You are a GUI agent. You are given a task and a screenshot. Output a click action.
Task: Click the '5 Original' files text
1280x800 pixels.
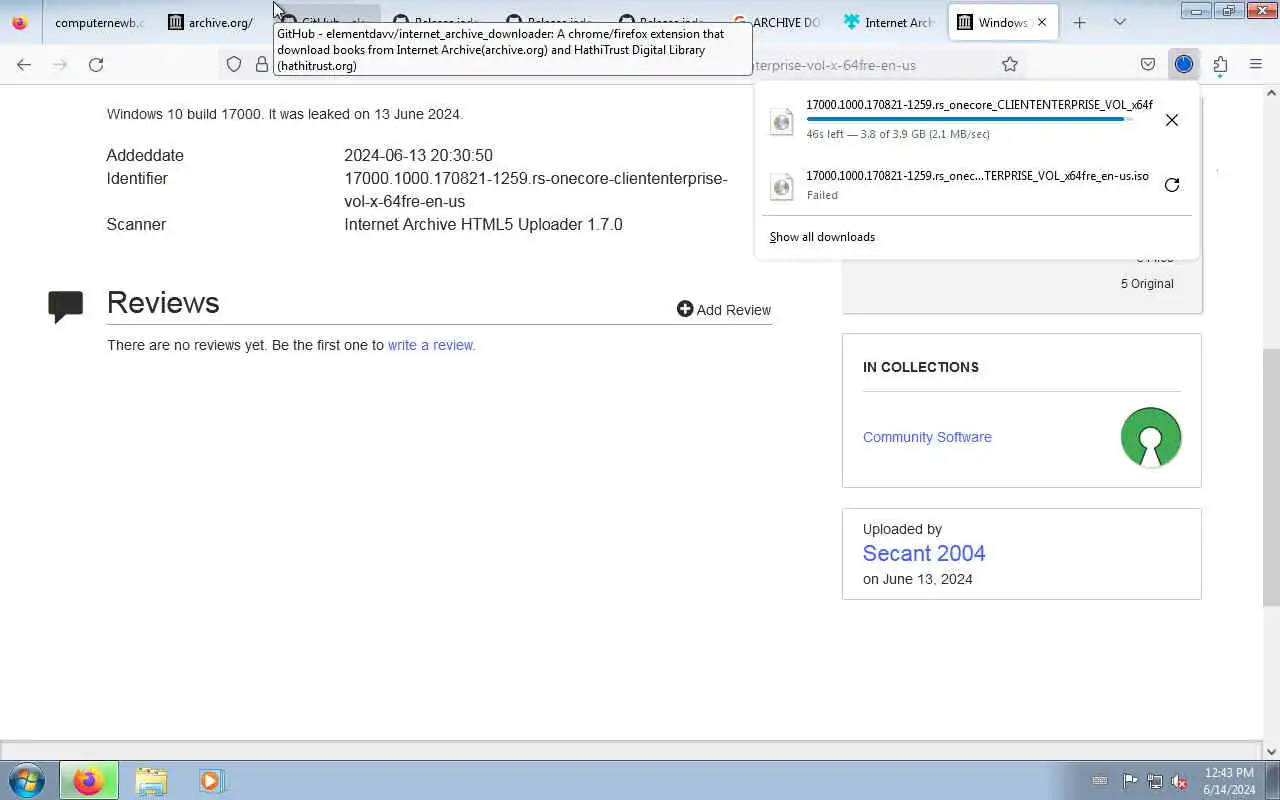pyautogui.click(x=1147, y=284)
